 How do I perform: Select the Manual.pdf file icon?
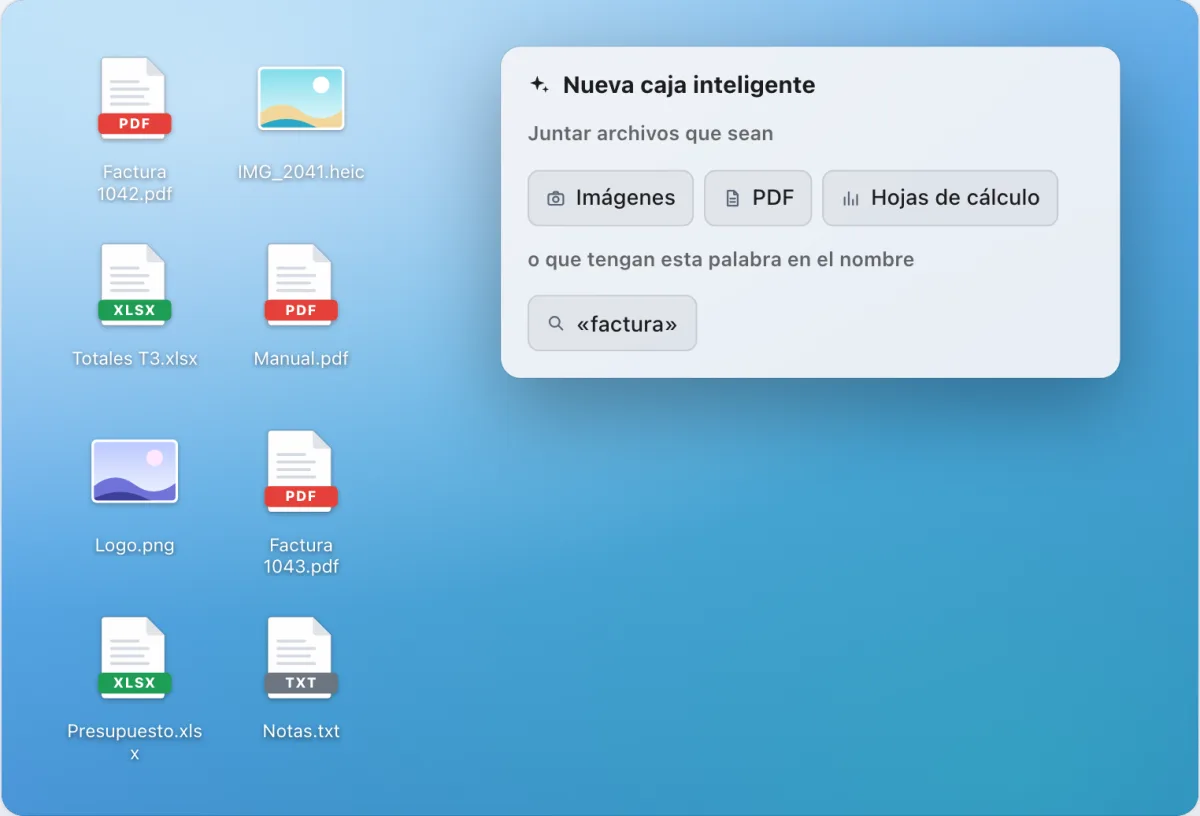click(x=301, y=286)
